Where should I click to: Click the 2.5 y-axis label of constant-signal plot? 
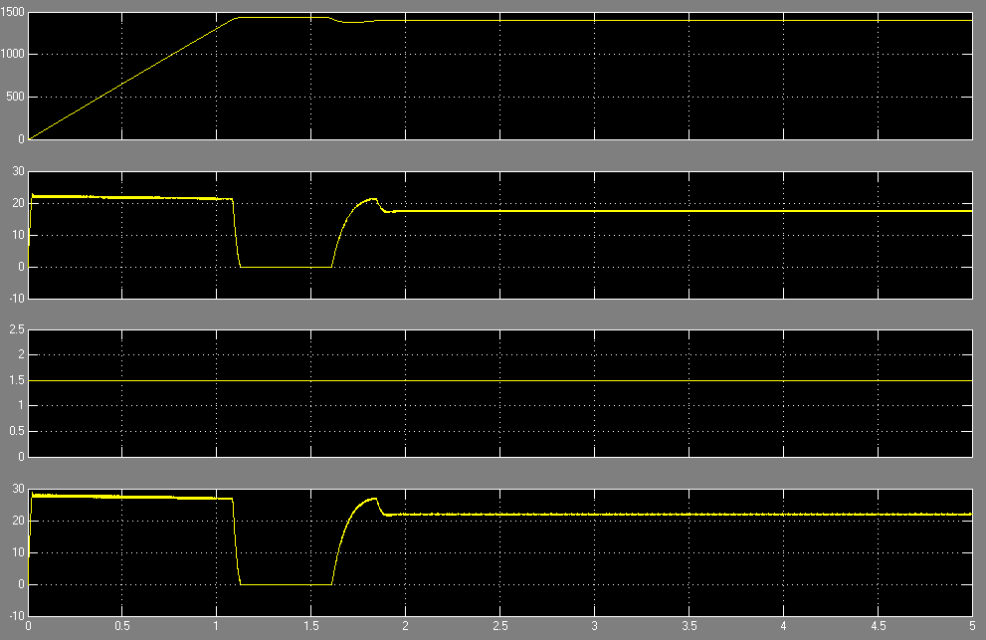[18, 329]
